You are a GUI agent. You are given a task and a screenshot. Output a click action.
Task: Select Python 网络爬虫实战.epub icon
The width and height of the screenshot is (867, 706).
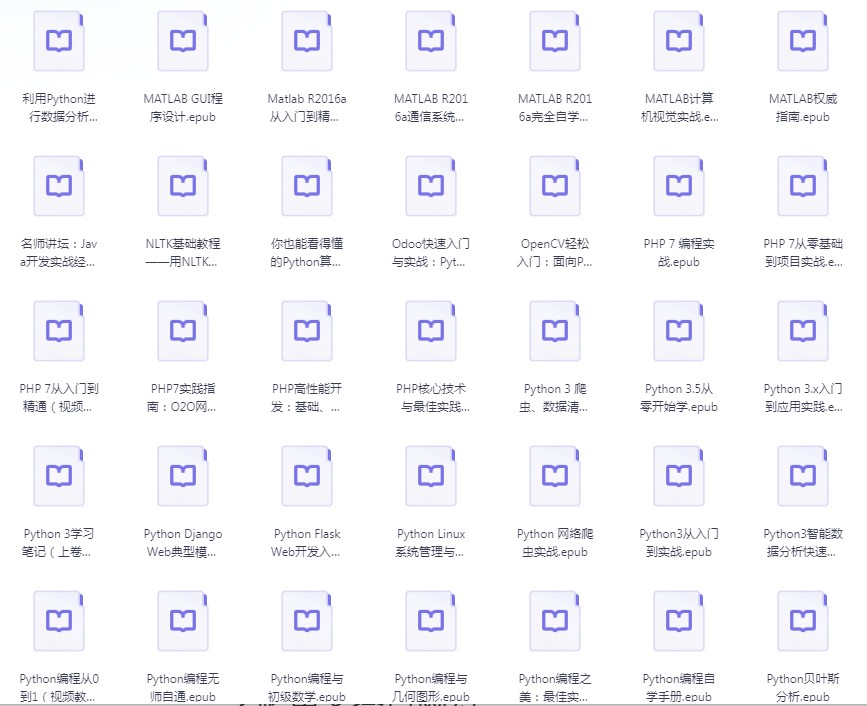555,476
